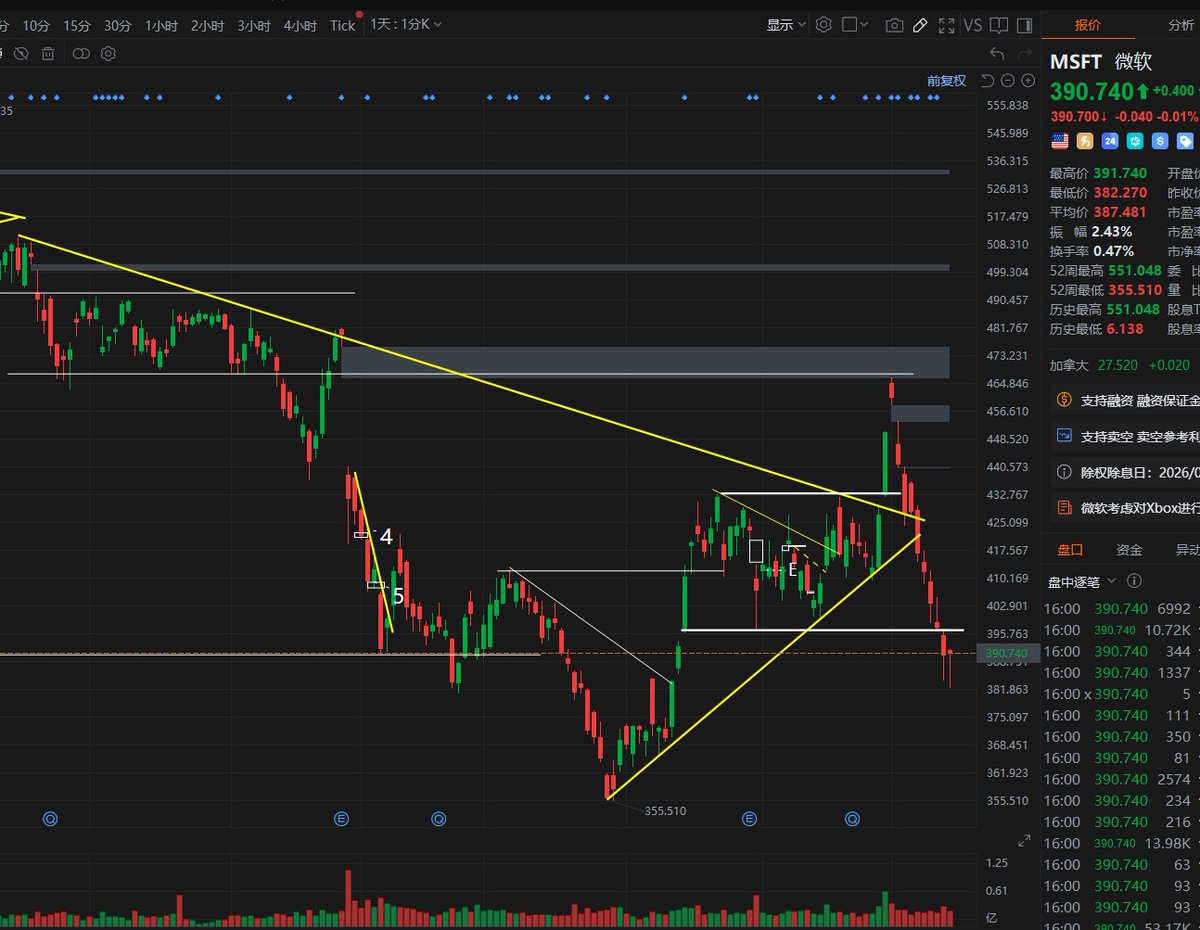The height and width of the screenshot is (930, 1200).
Task: Enter fullscreen chart mode
Action: click(x=945, y=25)
